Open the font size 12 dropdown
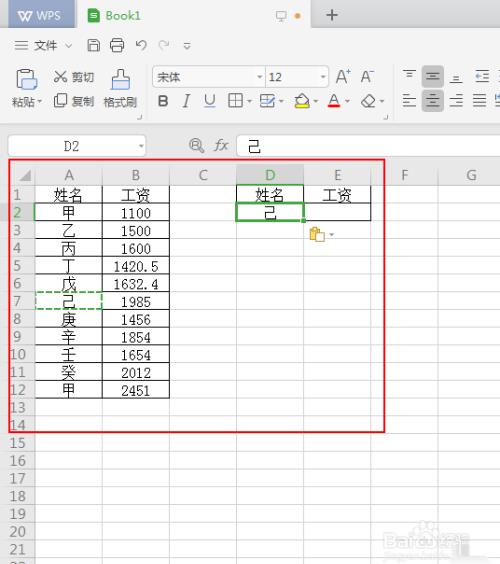The image size is (500, 564). pos(323,77)
